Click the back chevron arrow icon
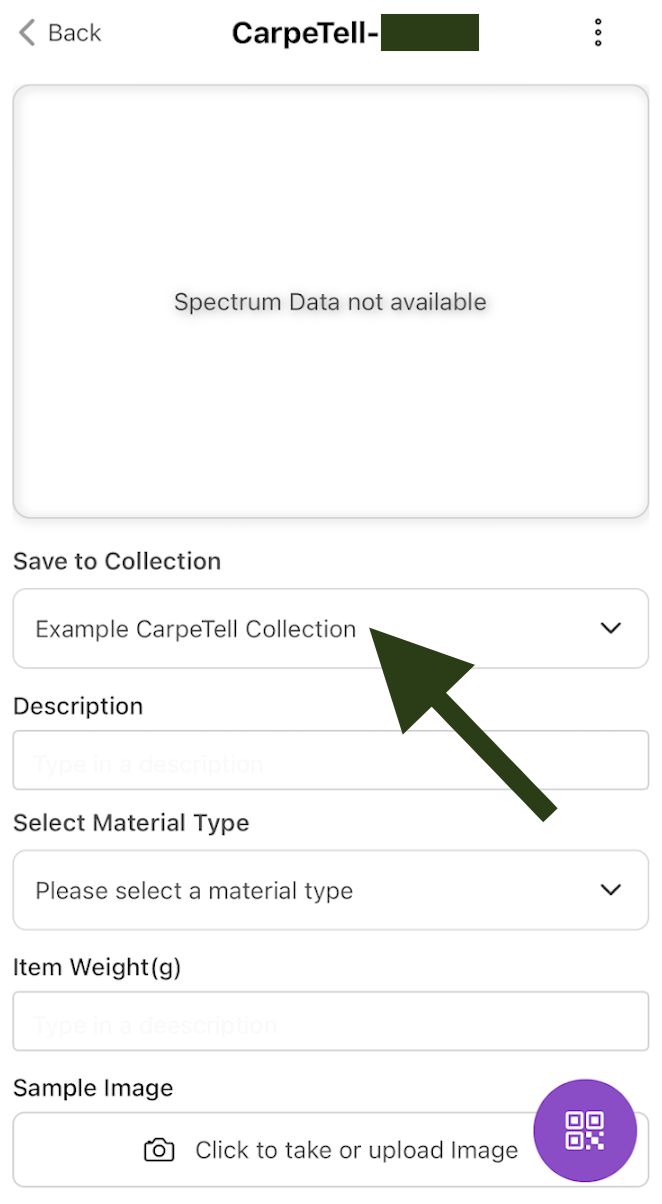The image size is (662, 1204). click(27, 33)
